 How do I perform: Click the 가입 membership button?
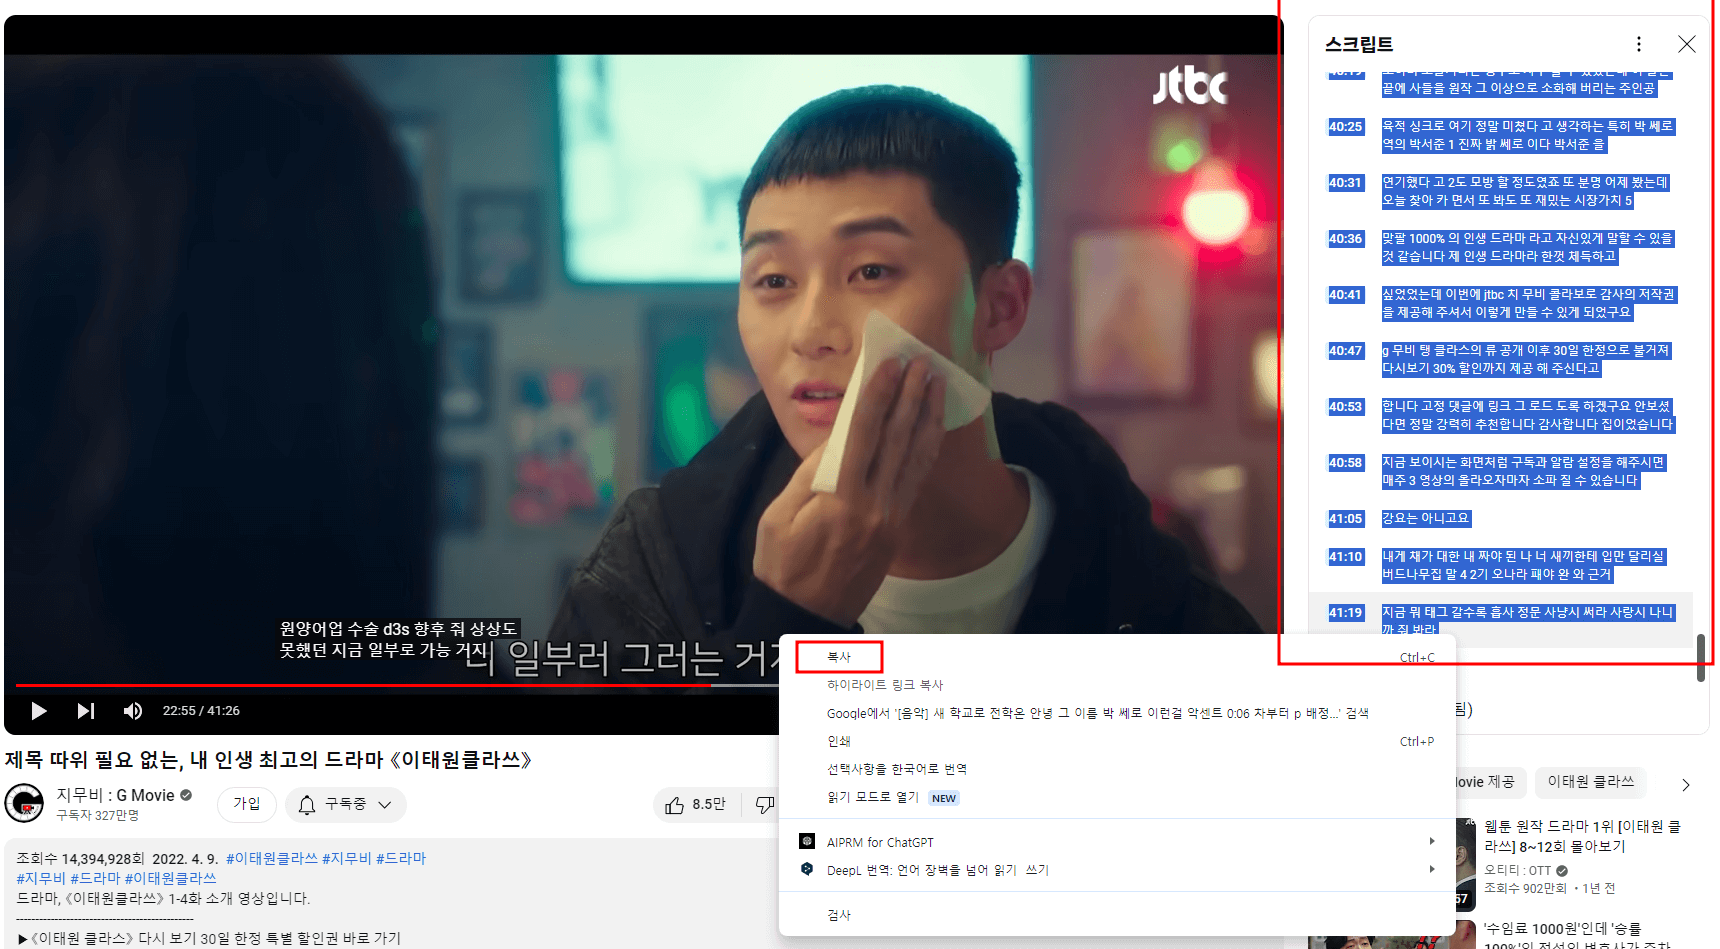click(246, 804)
